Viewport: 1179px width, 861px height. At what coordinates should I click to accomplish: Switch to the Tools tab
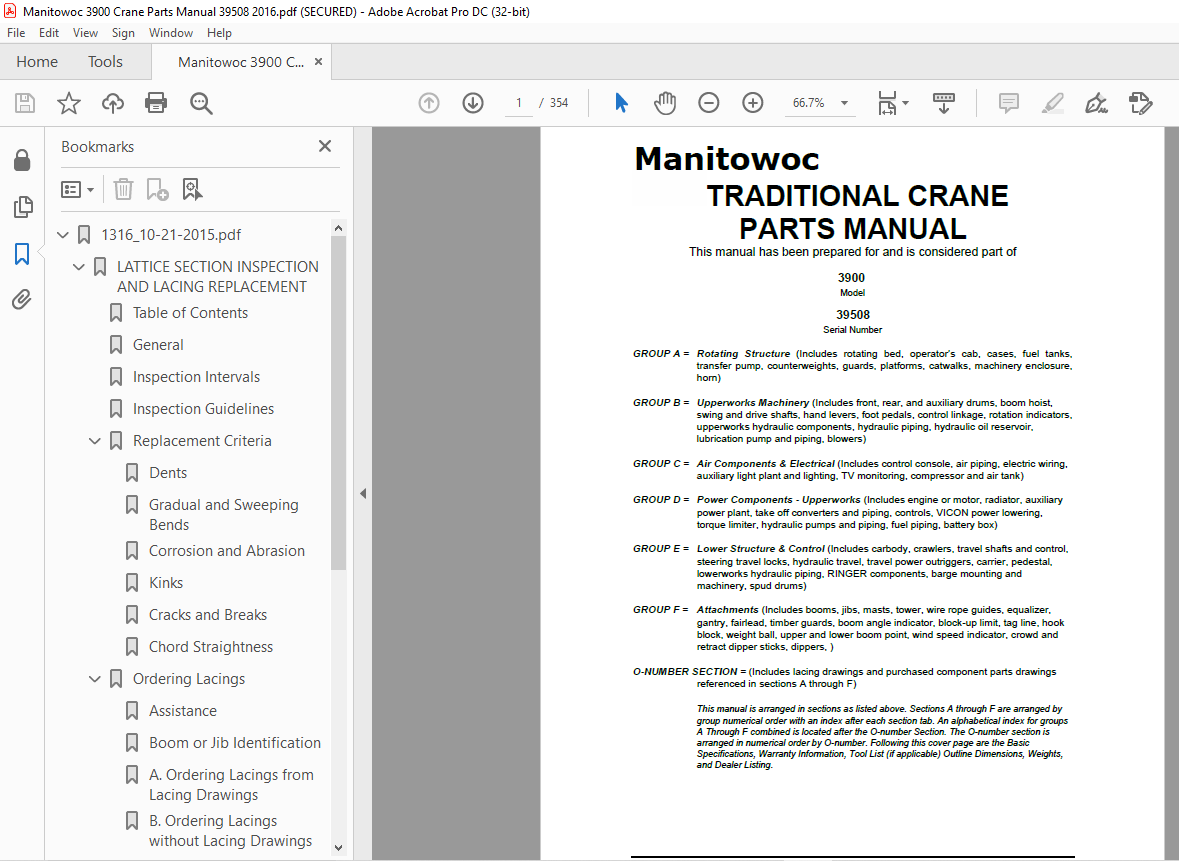coord(105,62)
